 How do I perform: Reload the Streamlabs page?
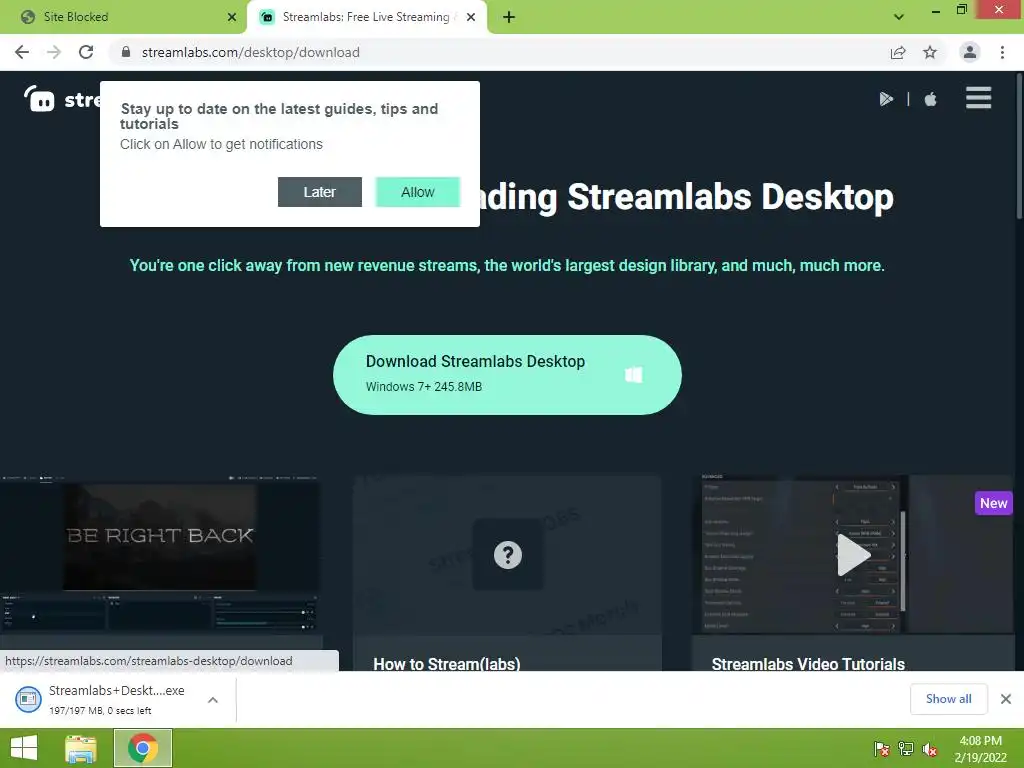pyautogui.click(x=86, y=52)
